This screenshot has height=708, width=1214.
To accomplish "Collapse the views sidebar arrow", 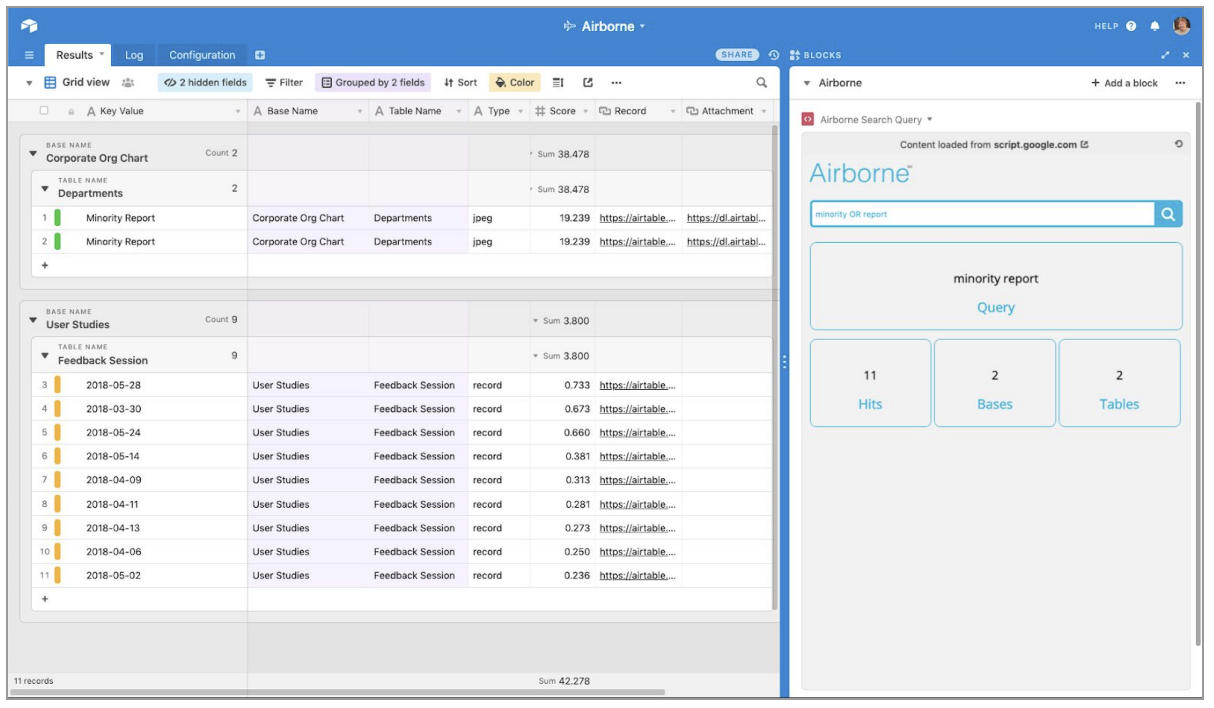I will (x=29, y=83).
